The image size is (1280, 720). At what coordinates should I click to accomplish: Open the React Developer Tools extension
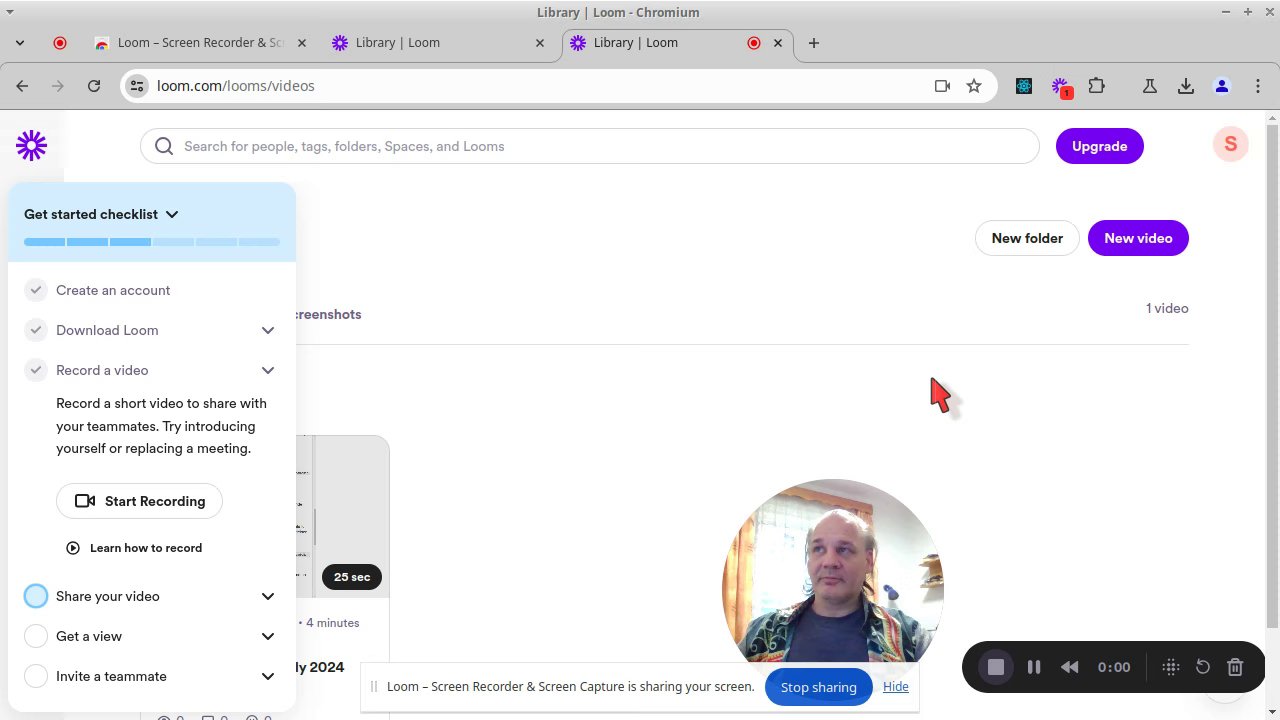point(1024,86)
